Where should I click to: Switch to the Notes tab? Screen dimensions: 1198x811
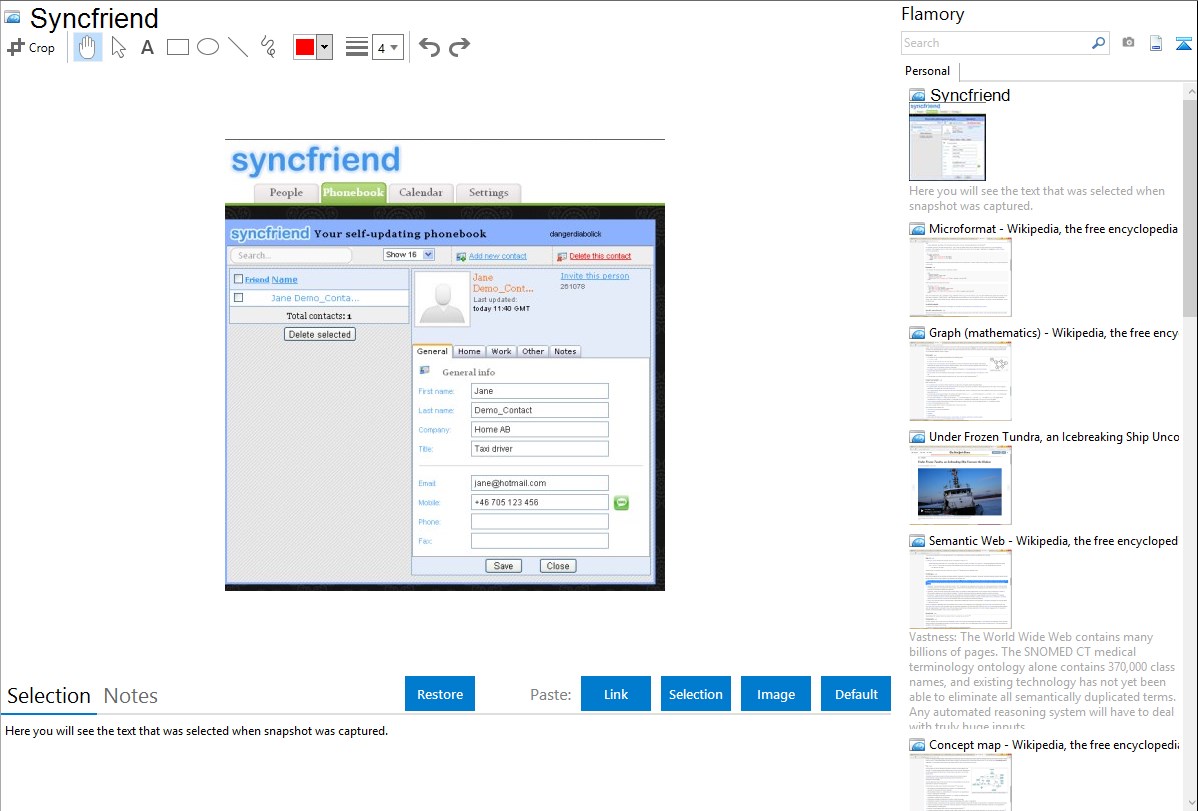pyautogui.click(x=131, y=696)
